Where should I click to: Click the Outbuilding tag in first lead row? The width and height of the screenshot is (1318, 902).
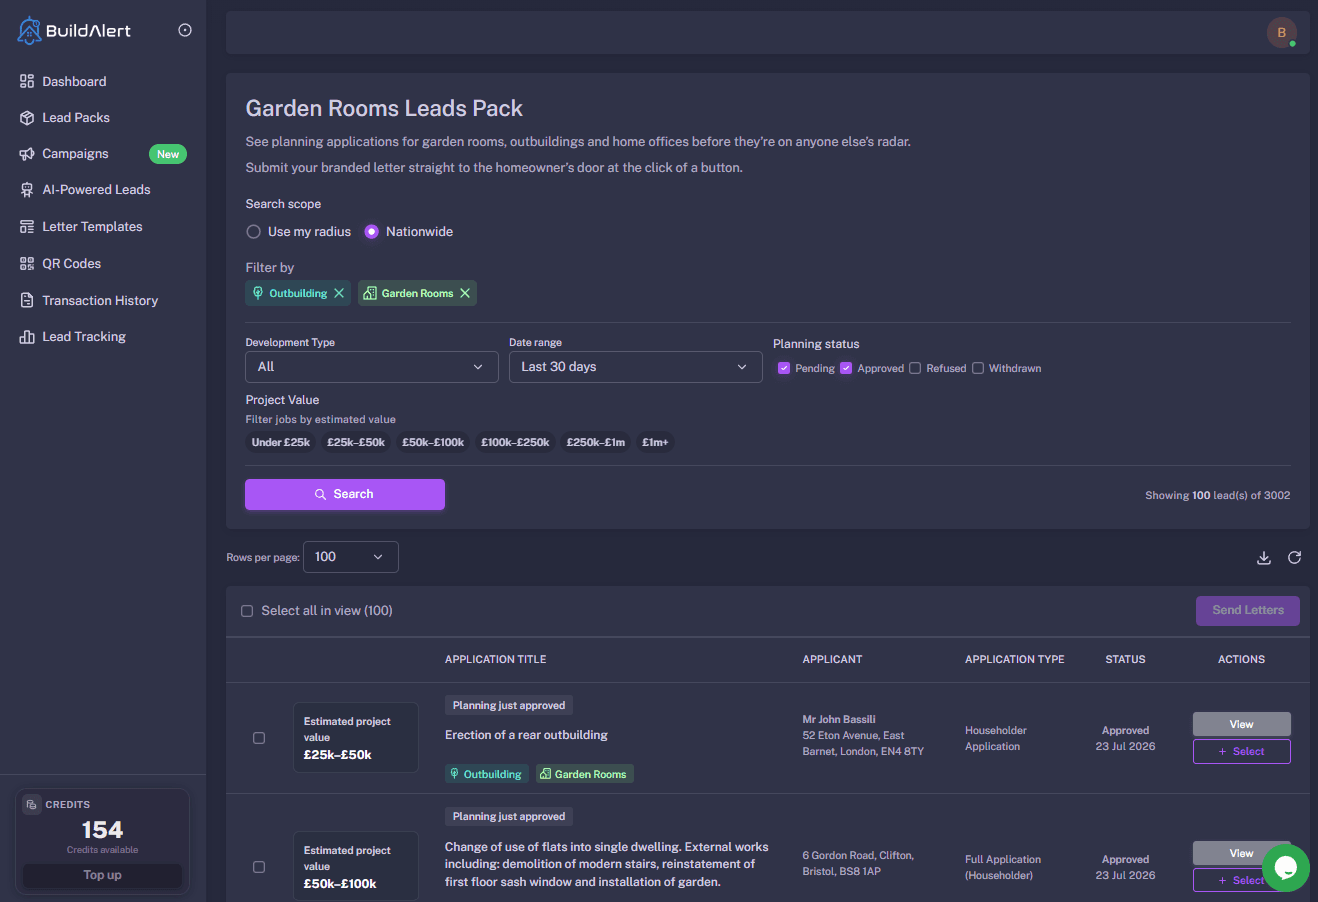pos(487,774)
